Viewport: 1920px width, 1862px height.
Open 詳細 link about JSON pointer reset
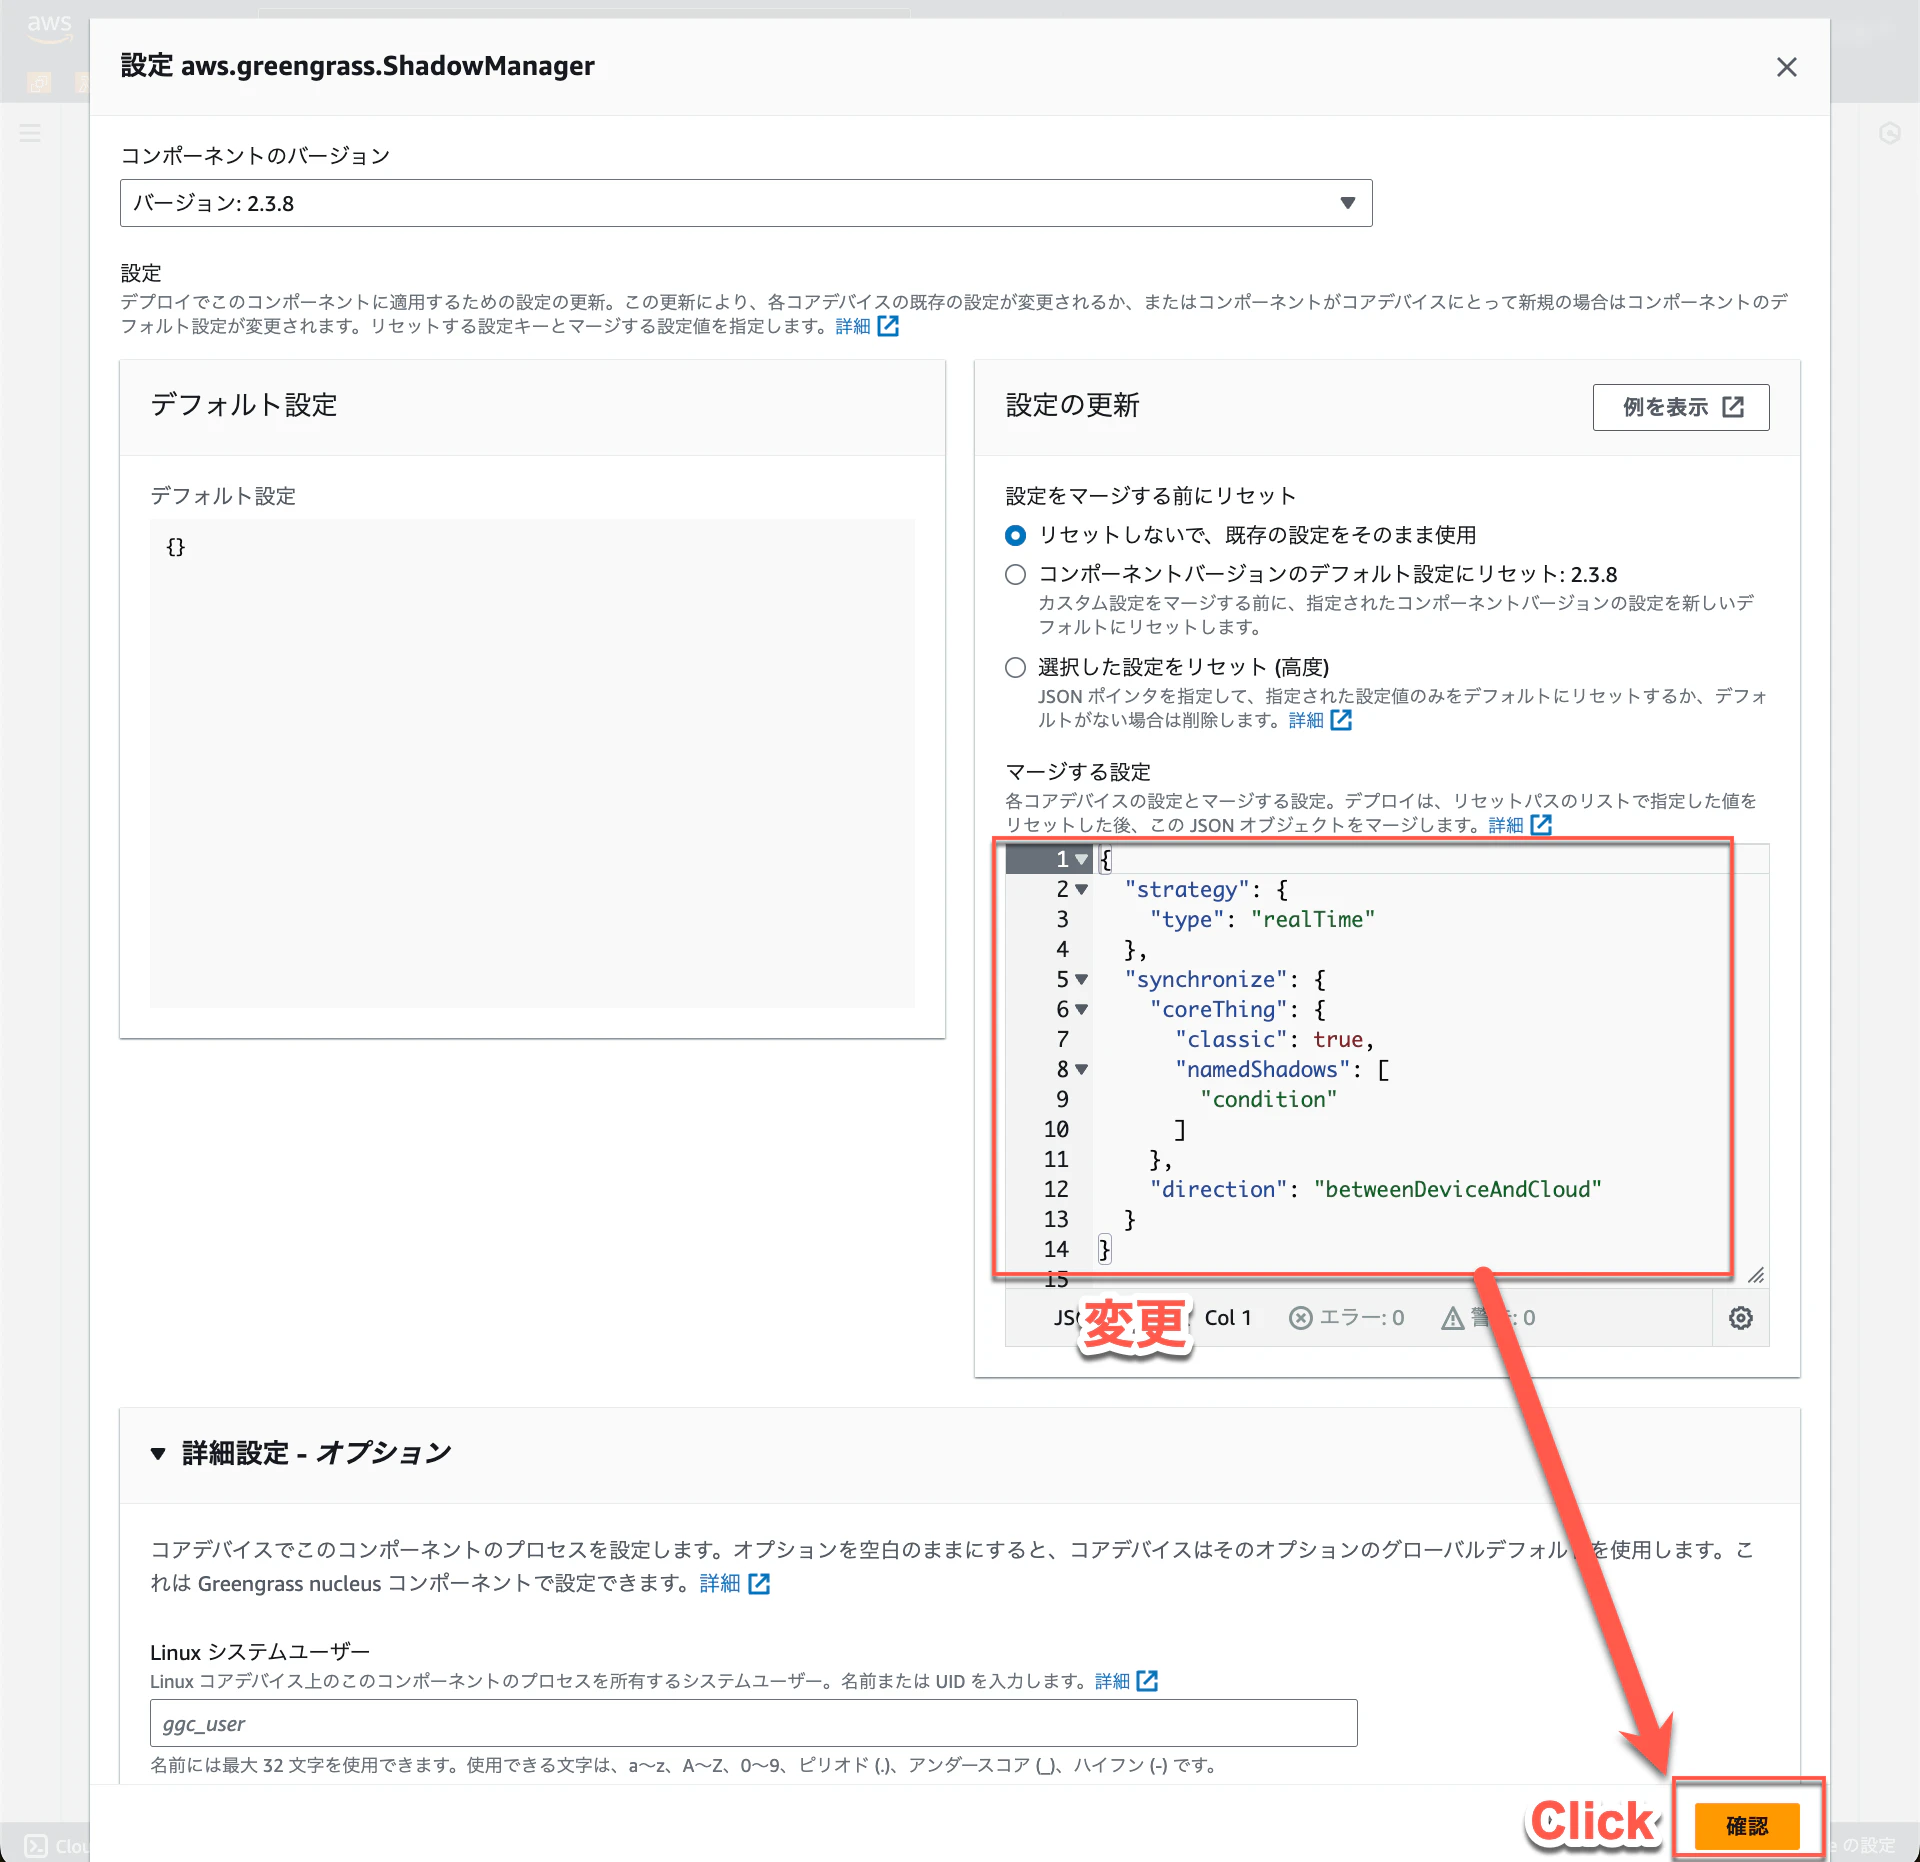click(x=1306, y=720)
